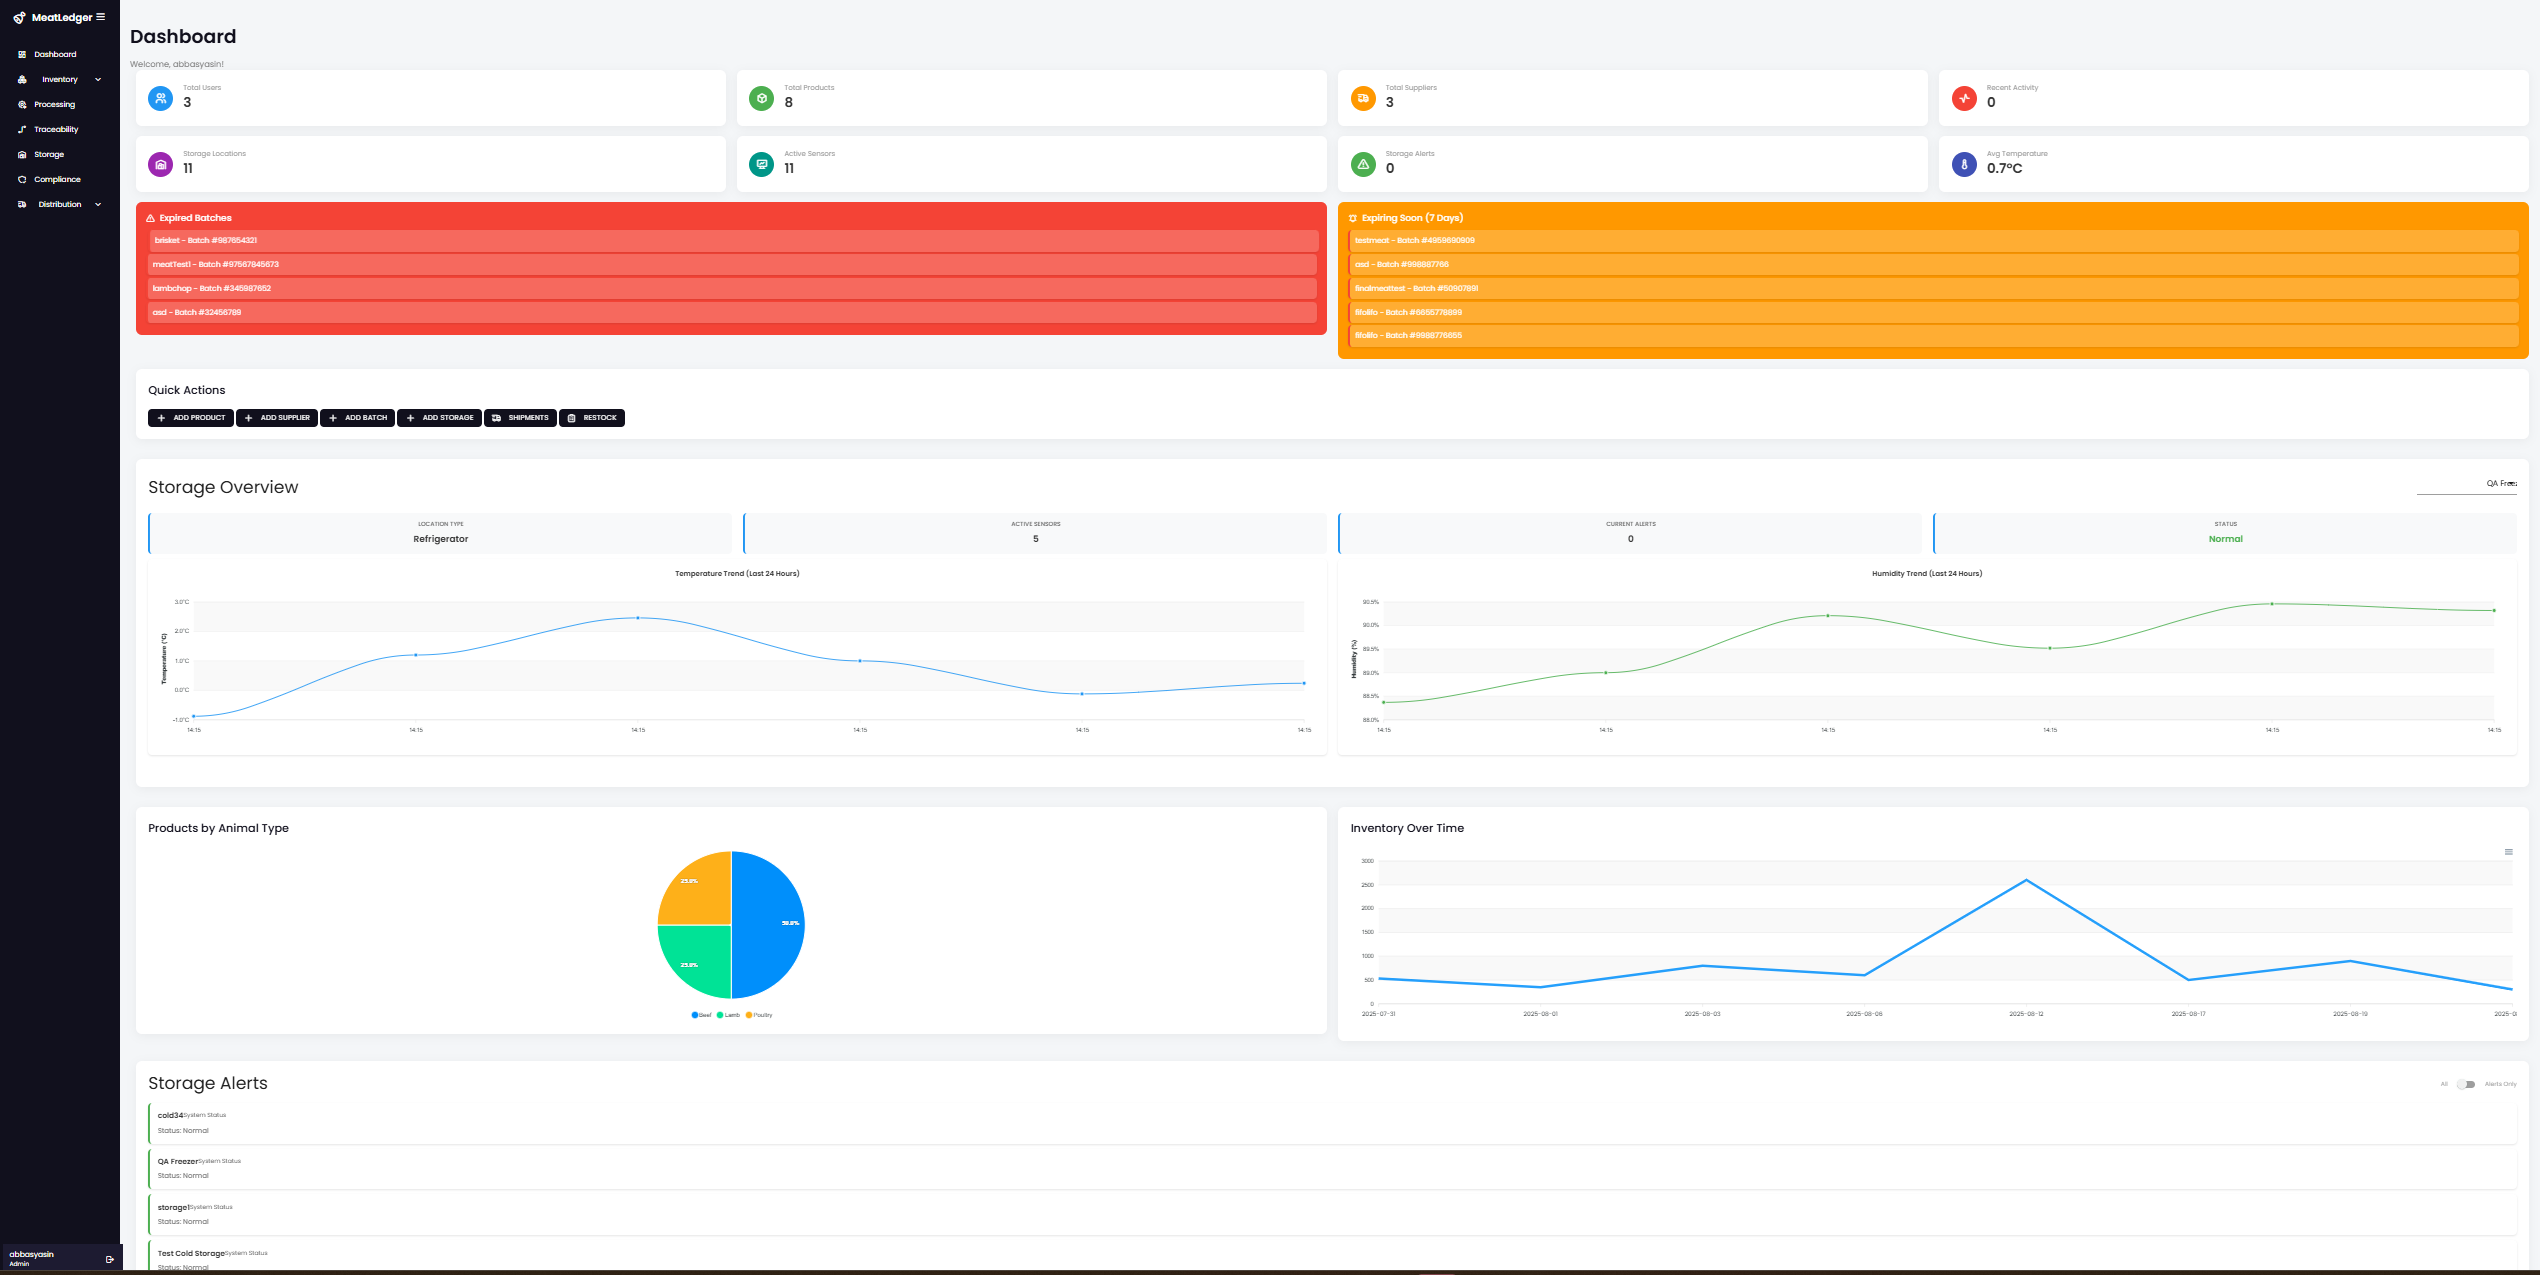2540x1275 pixels.
Task: Click the Total Users people icon
Action: 160,98
